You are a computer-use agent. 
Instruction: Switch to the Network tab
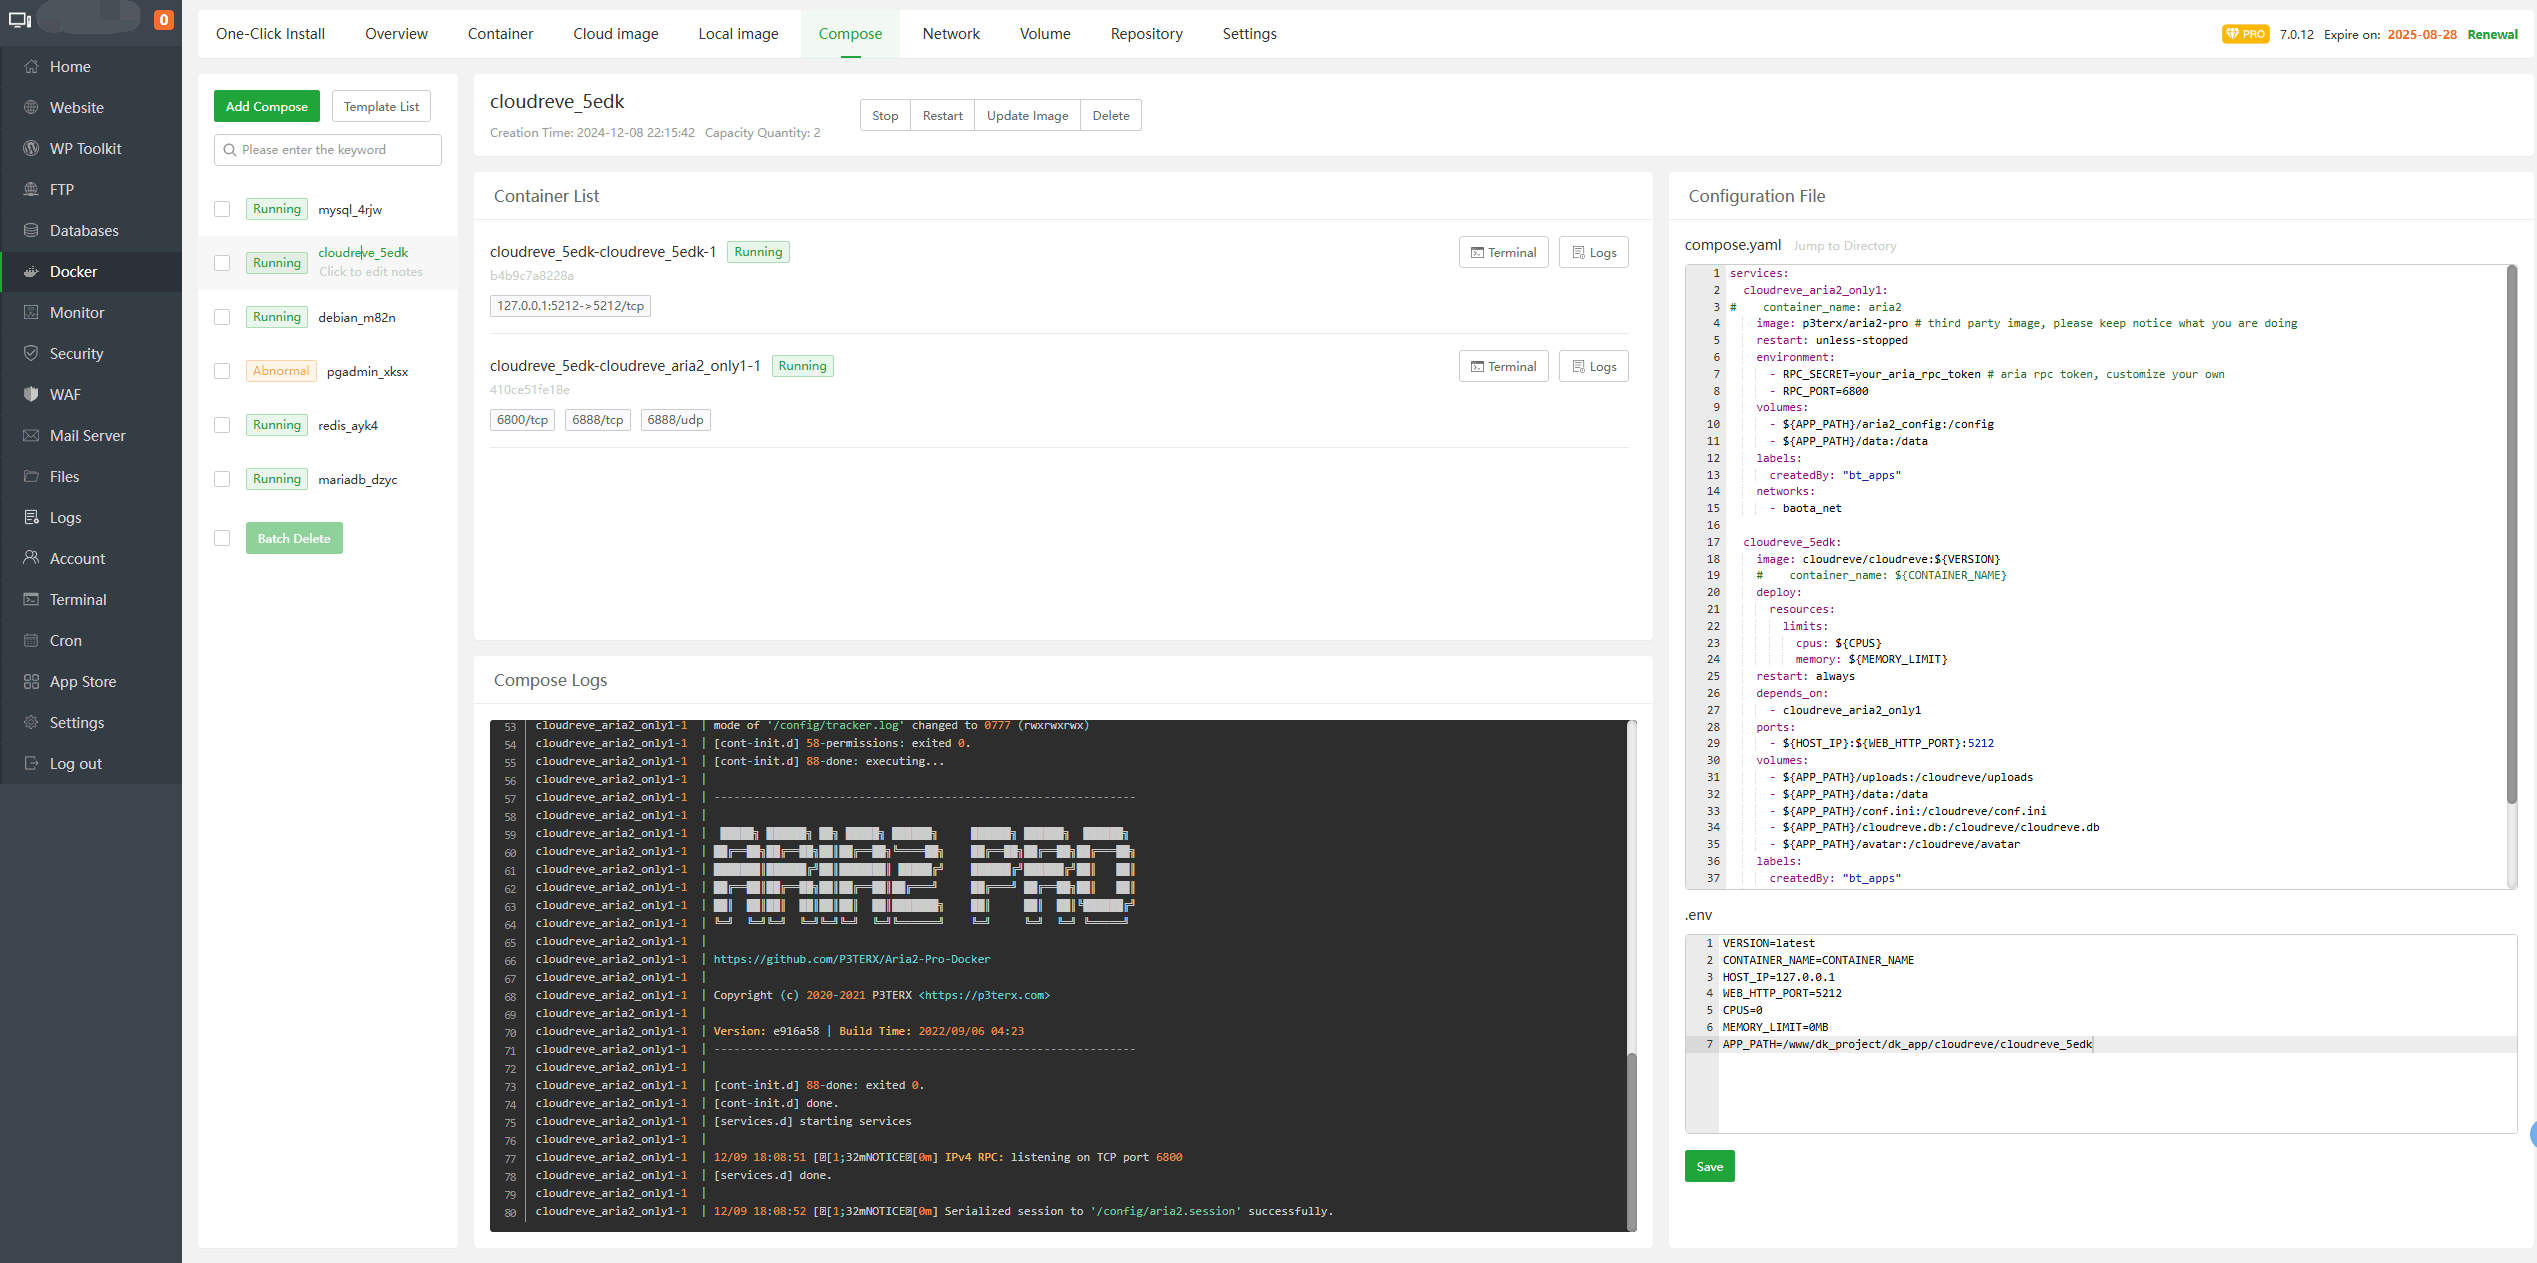(x=950, y=34)
